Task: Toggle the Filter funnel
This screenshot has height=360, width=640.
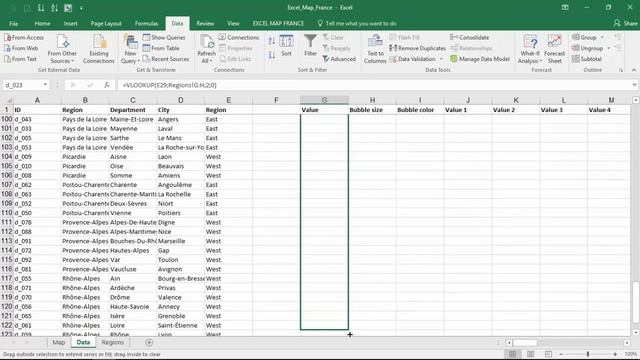Action: (x=310, y=46)
